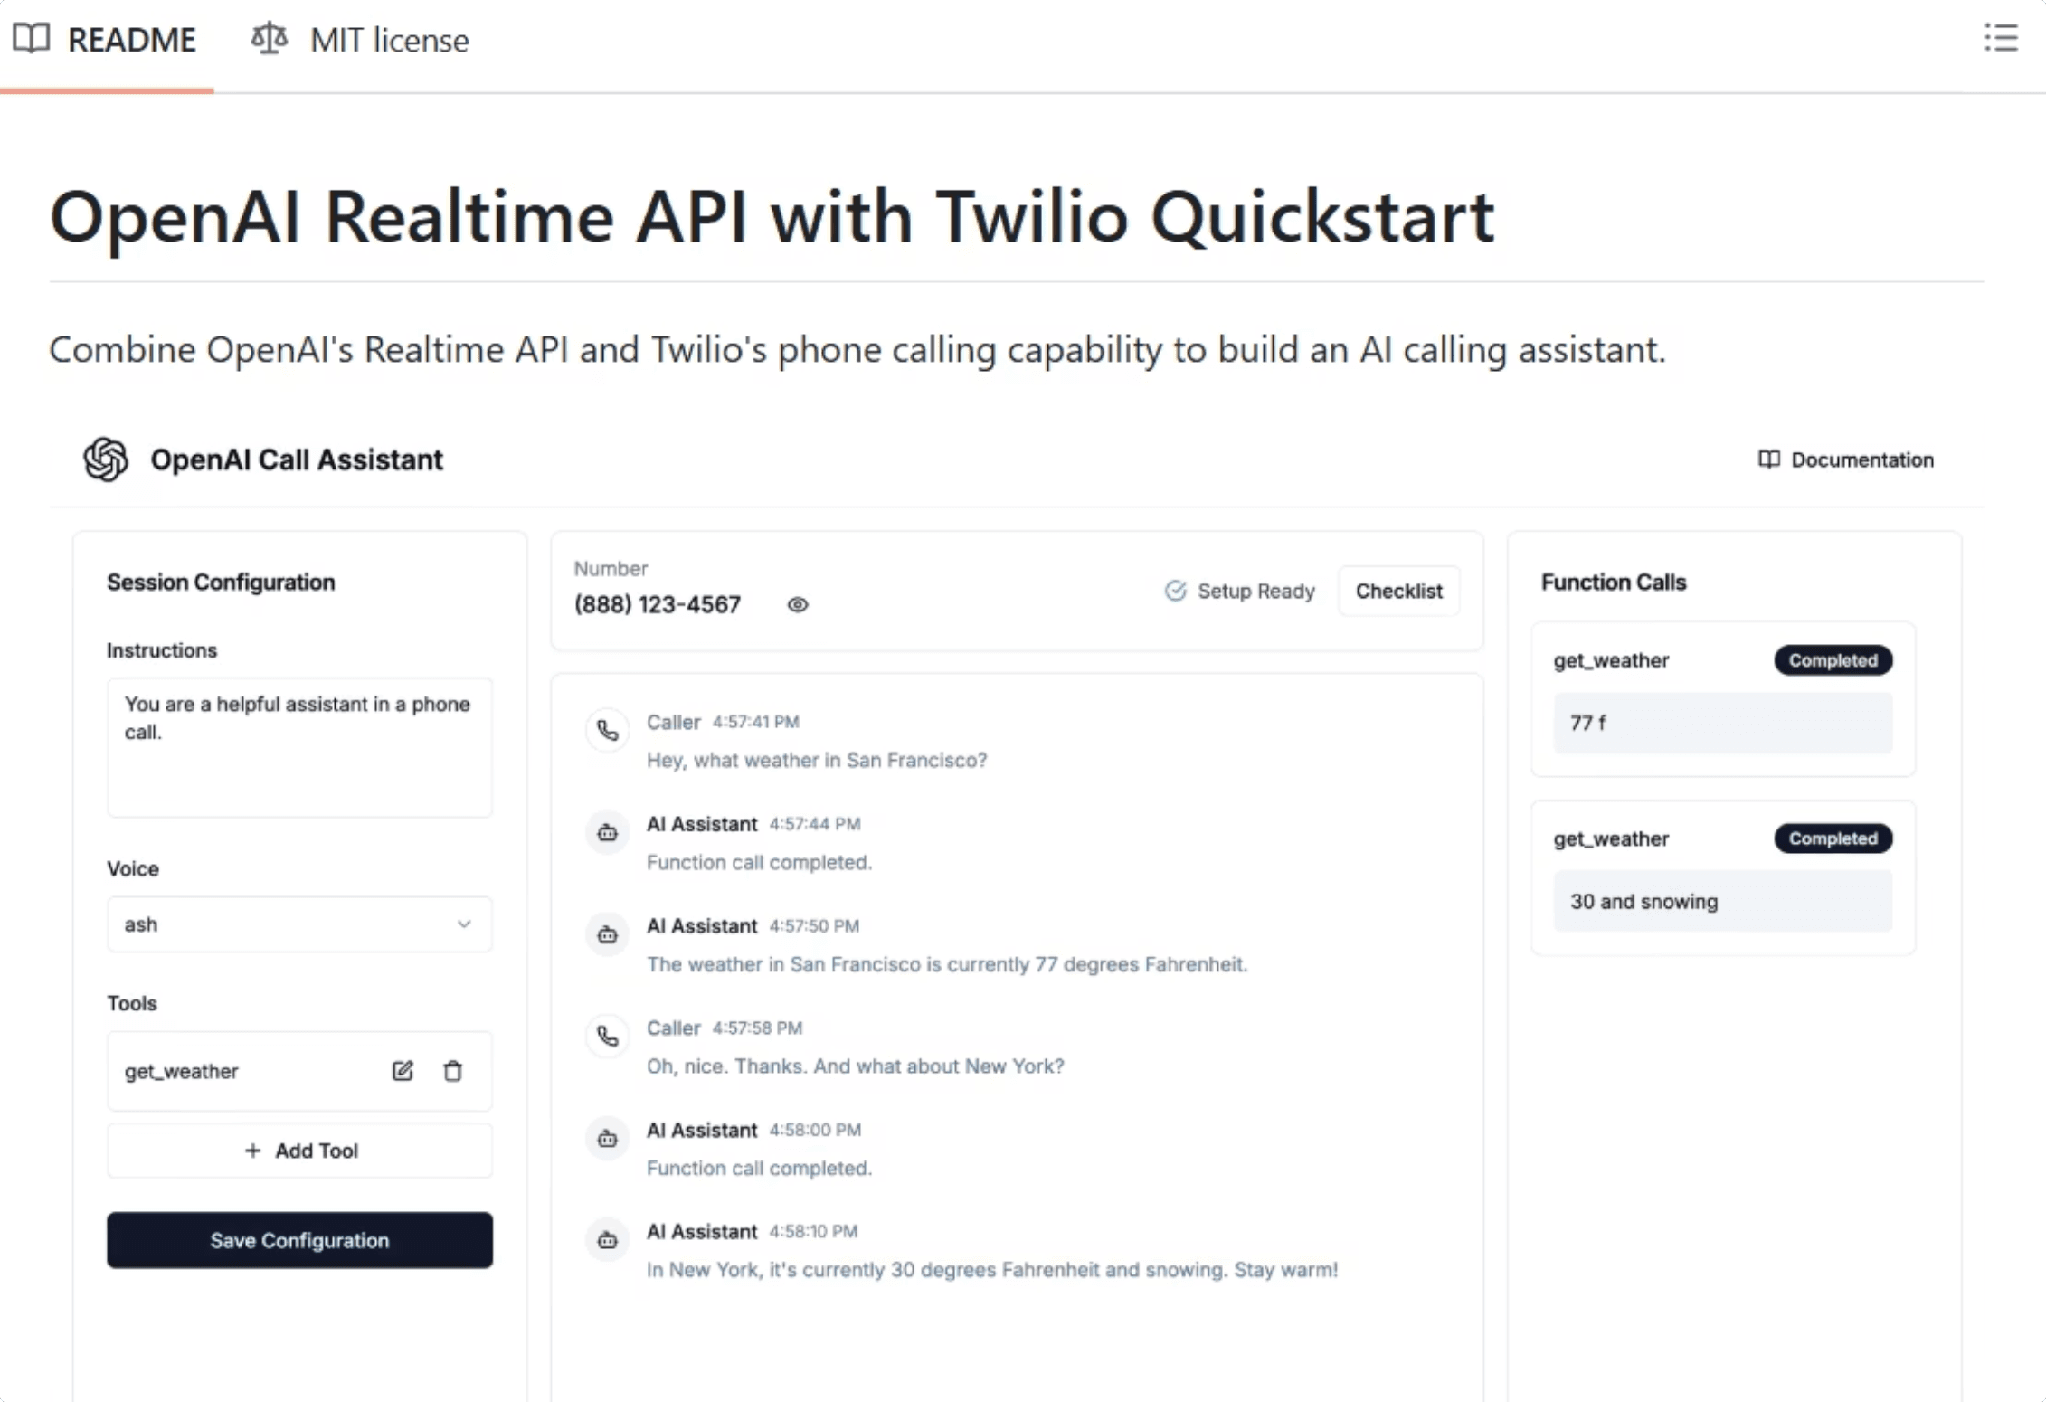Open the Voice dropdown showing ash
Viewport: 2046px width, 1402px height.
tap(300, 924)
